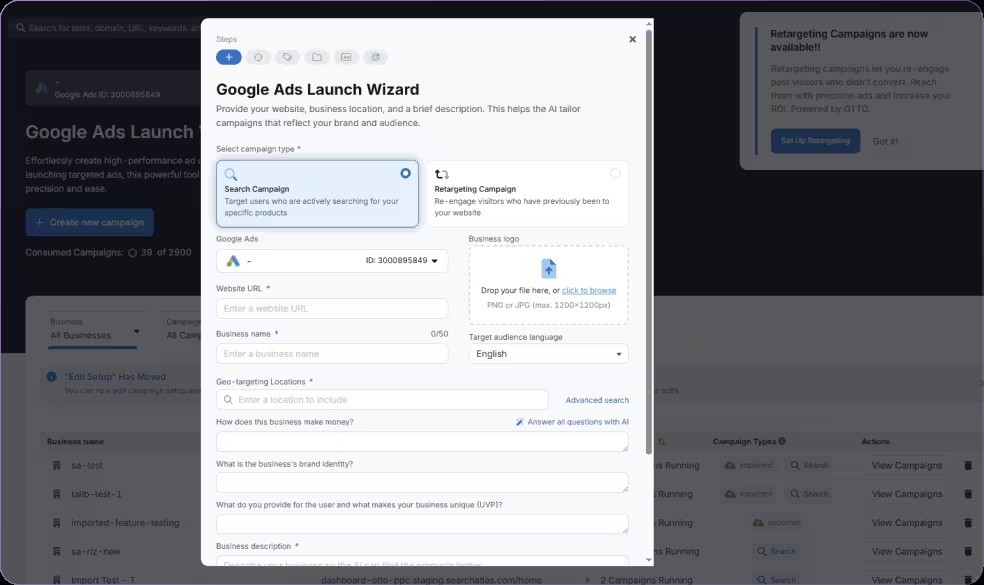Click the search icon in top bar
Viewport: 984px width, 585px height.
[x=21, y=28]
